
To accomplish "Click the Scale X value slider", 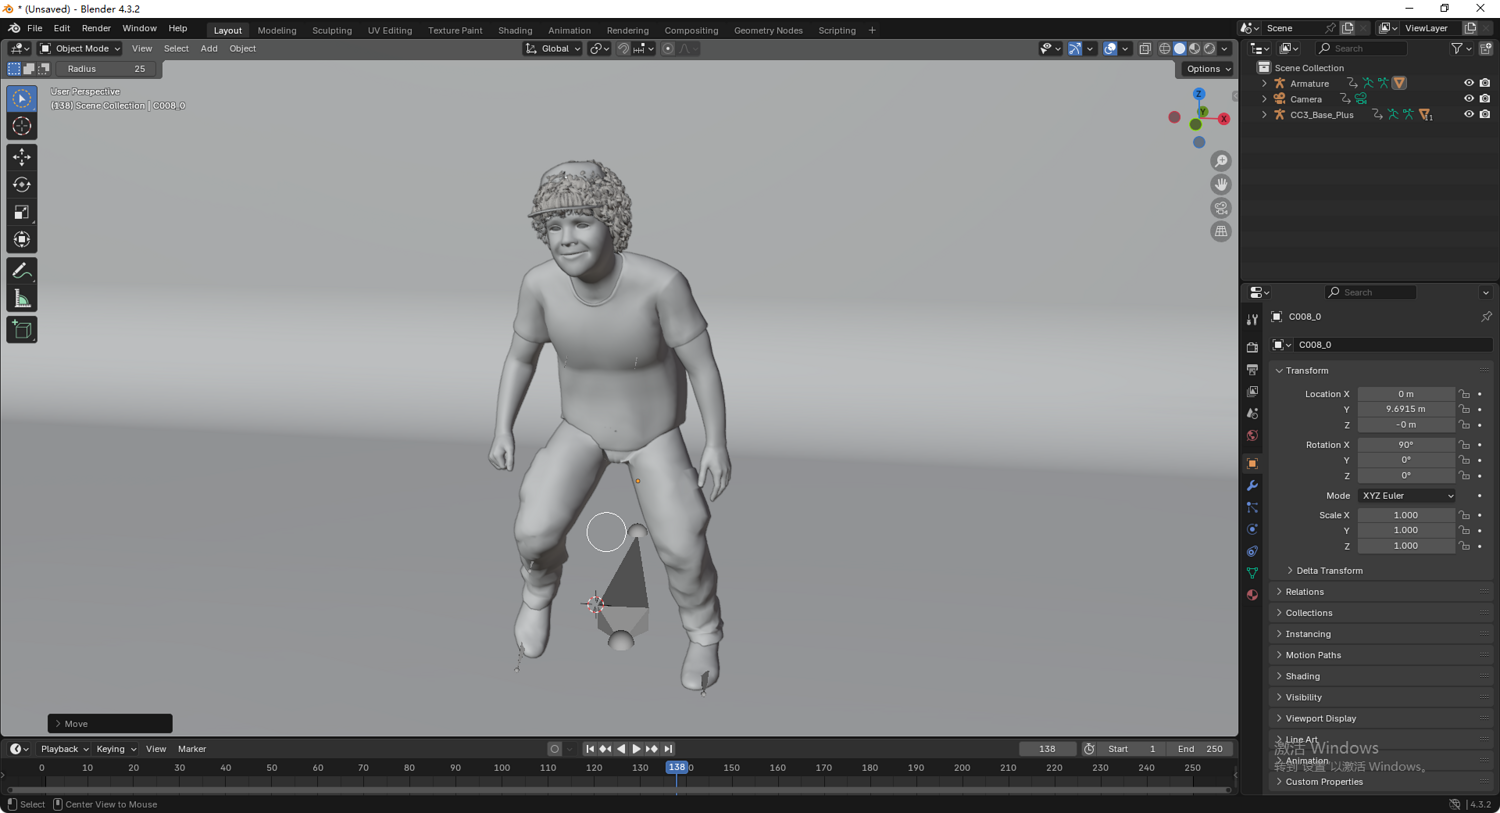I will point(1406,515).
